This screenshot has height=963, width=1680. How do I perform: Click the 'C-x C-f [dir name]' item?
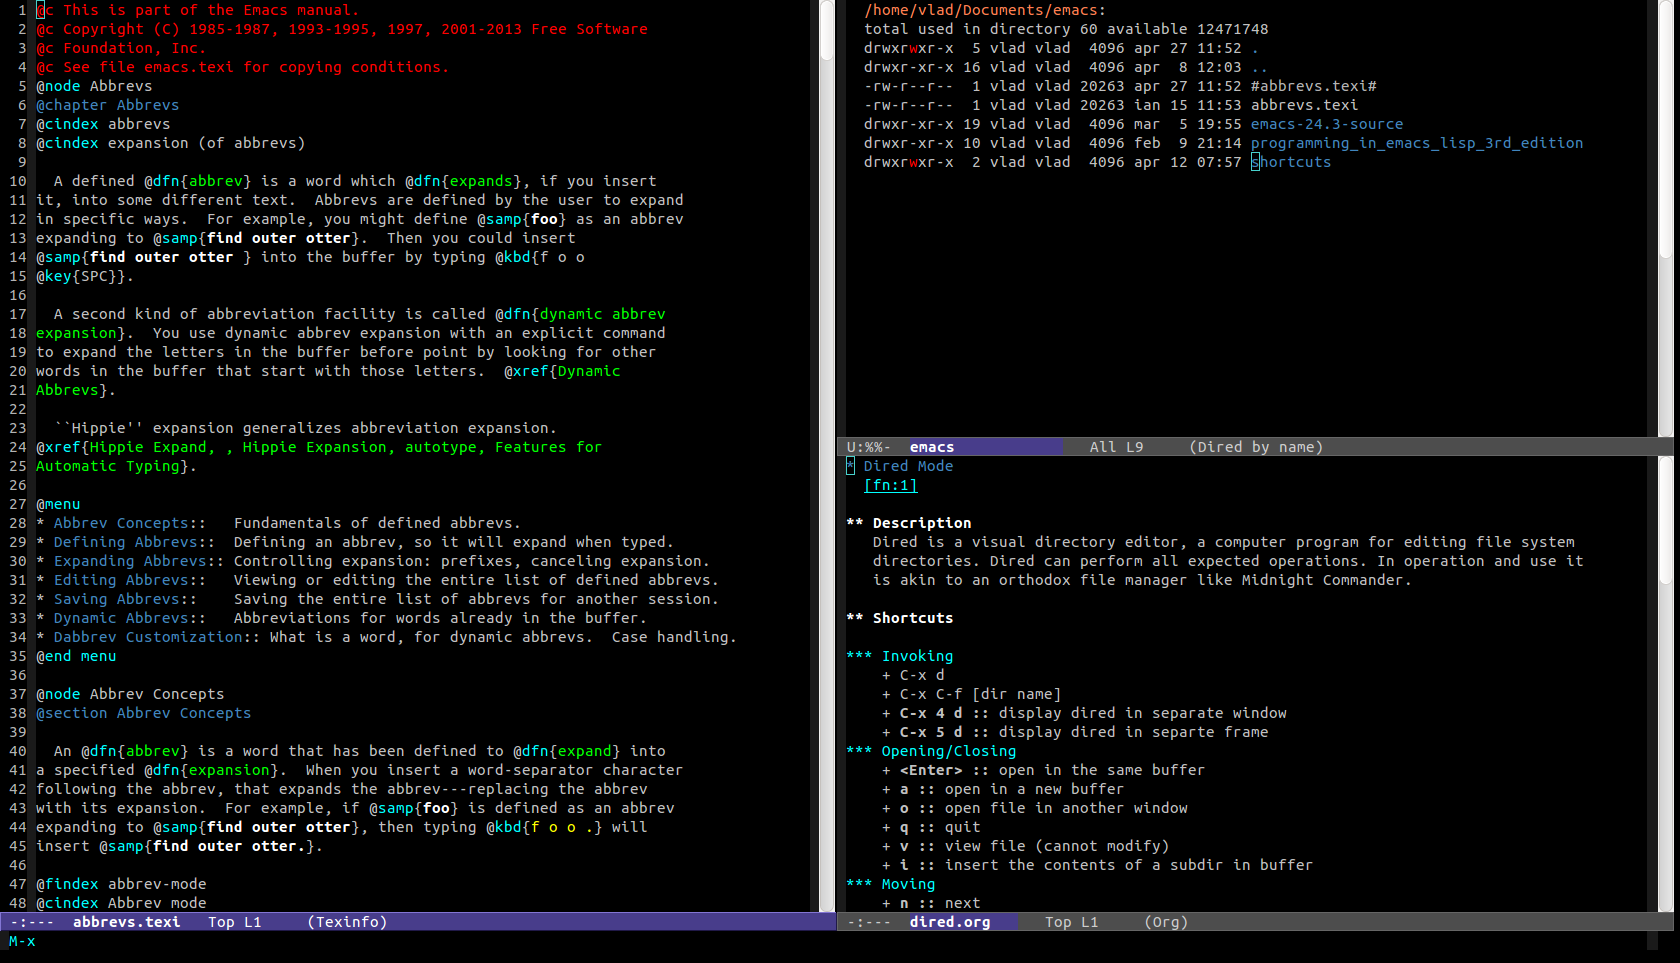tap(971, 694)
